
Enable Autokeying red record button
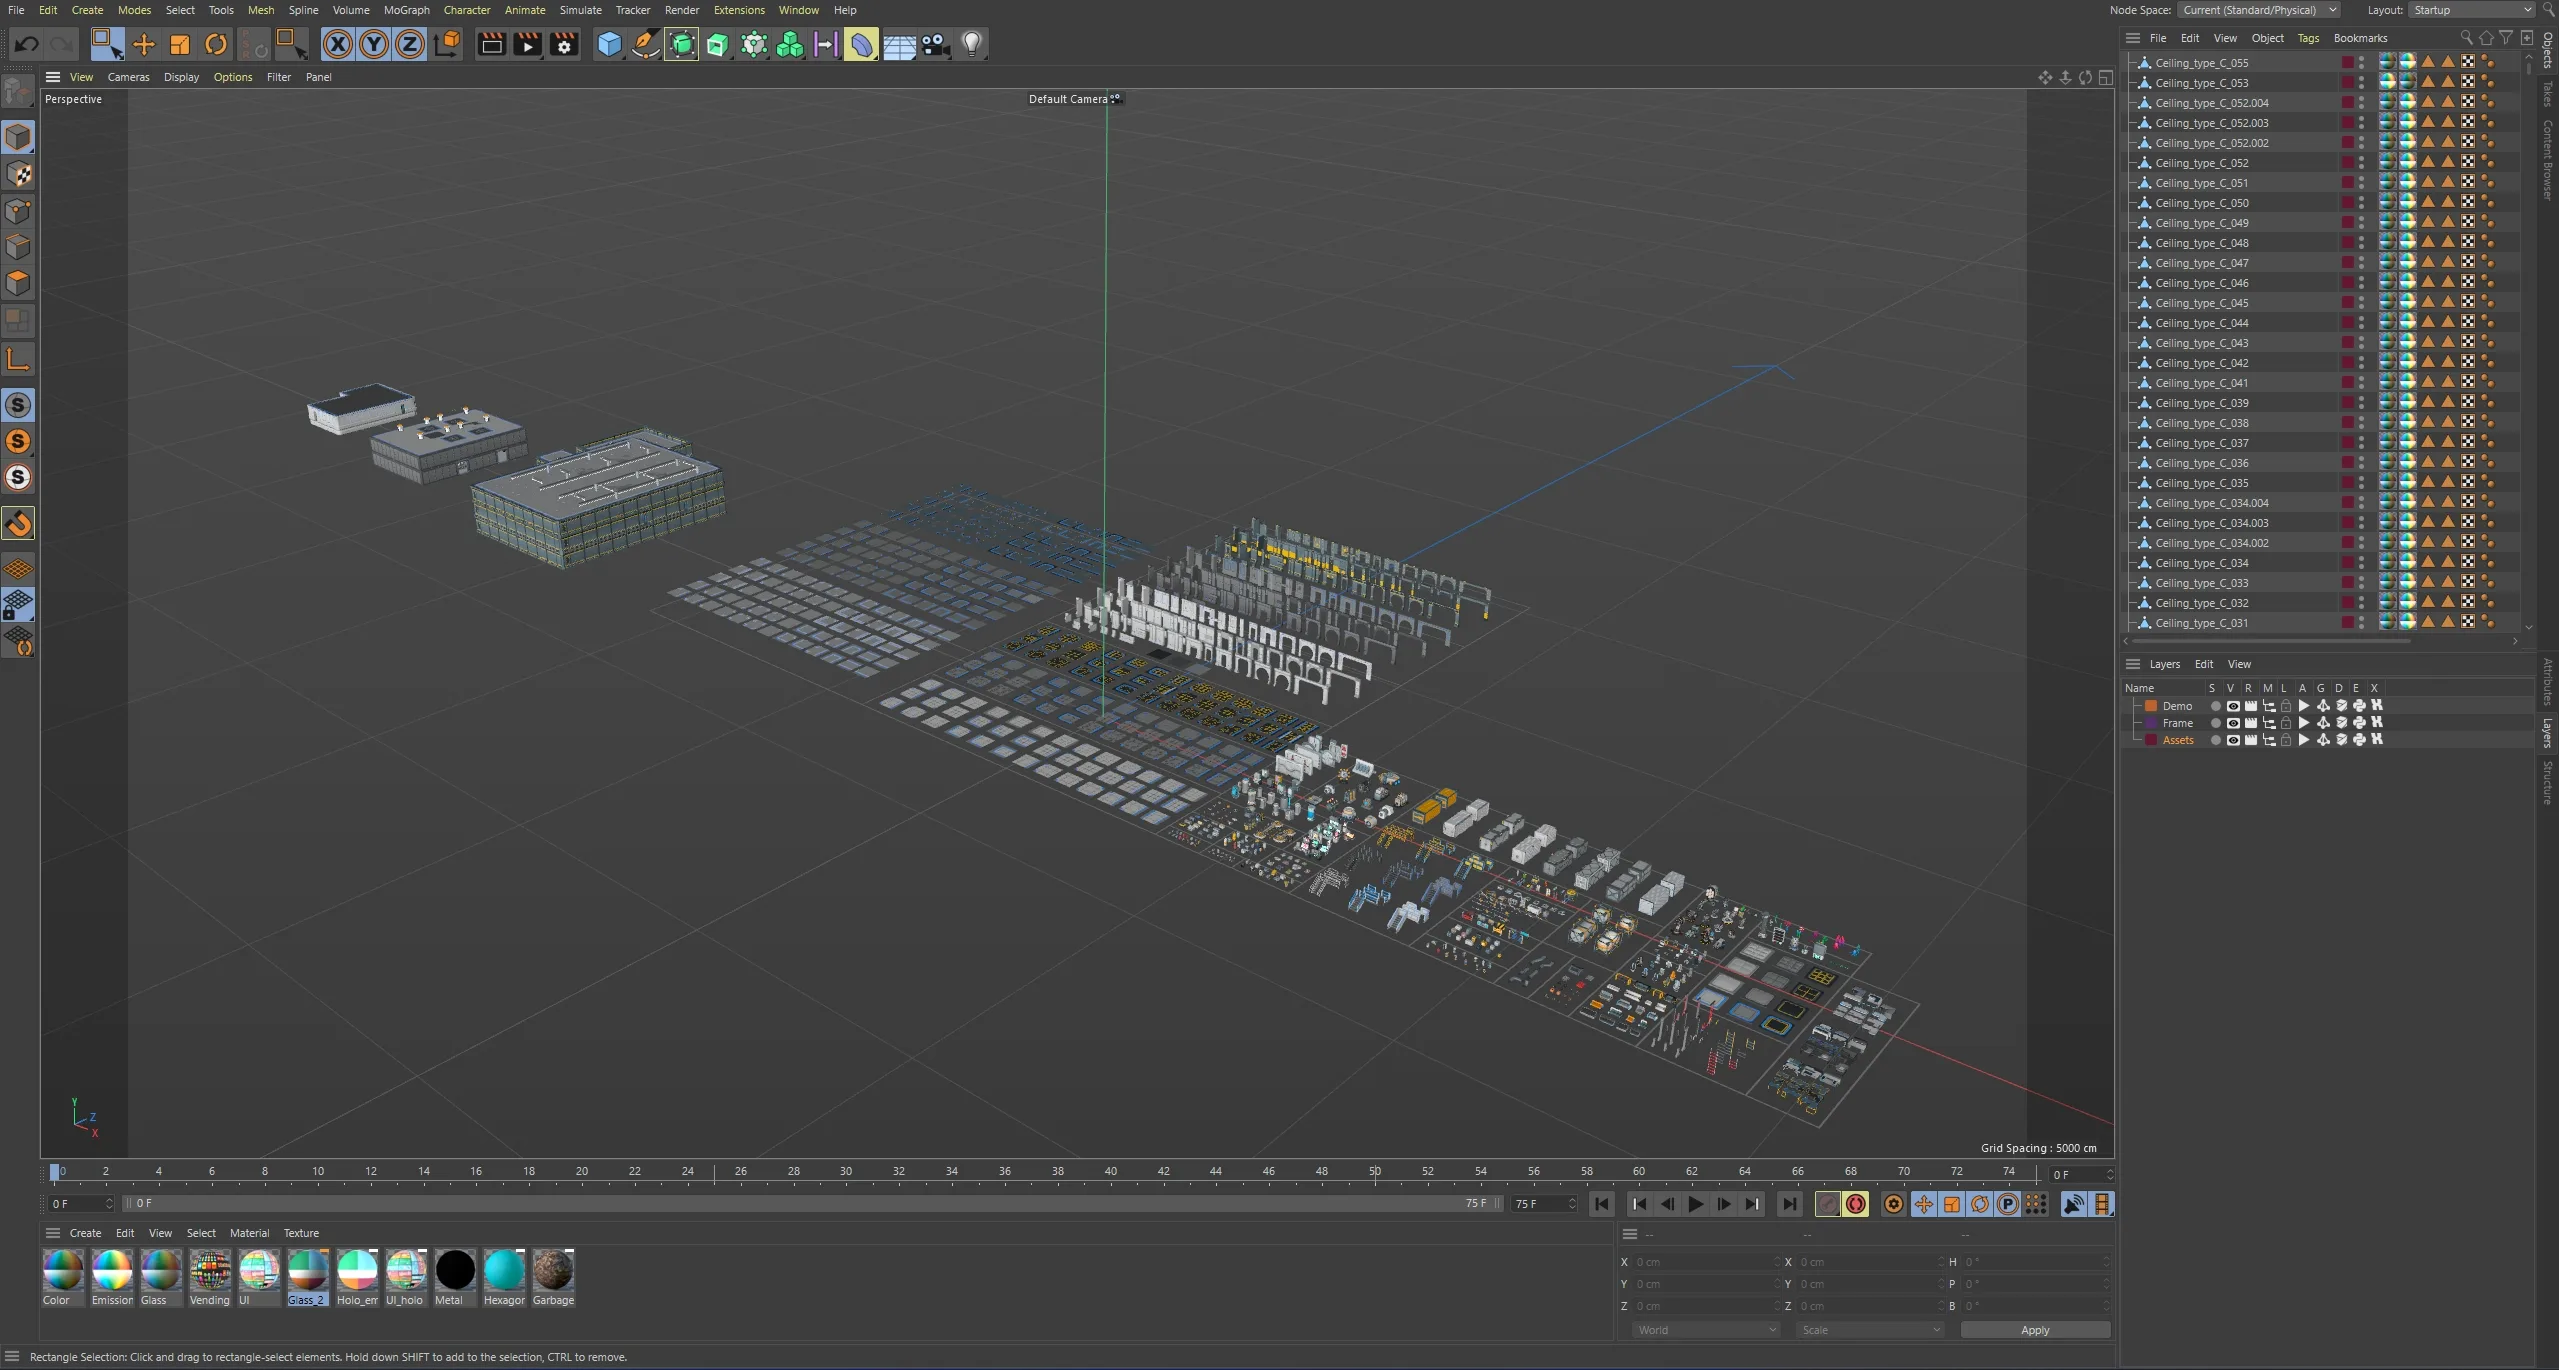click(1856, 1204)
